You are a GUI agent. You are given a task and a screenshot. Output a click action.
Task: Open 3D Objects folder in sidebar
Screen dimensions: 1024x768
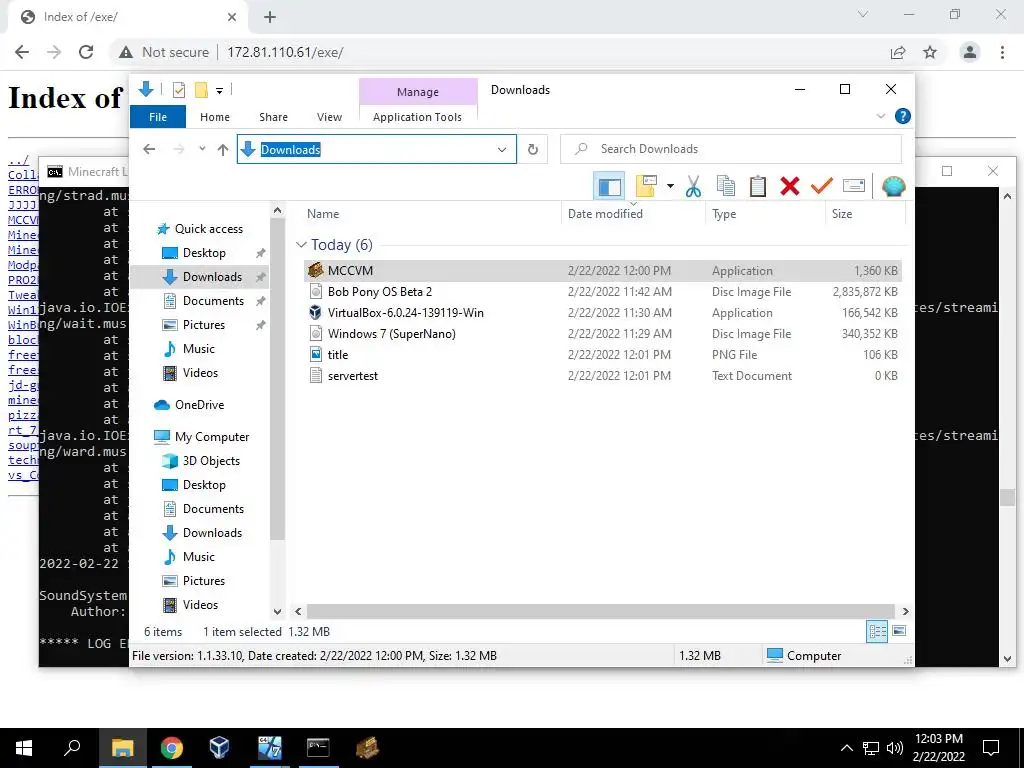click(x=201, y=461)
